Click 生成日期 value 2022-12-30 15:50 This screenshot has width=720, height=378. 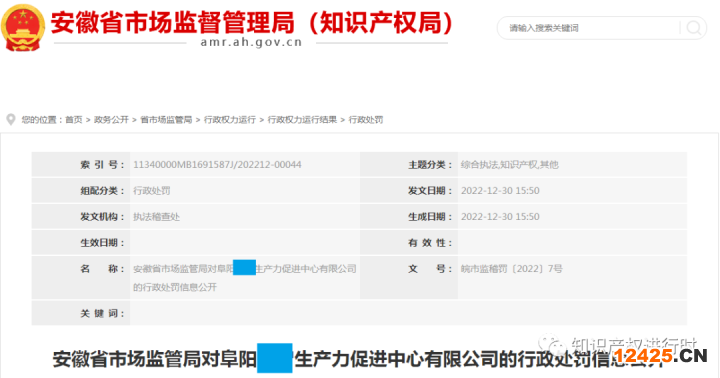point(500,217)
